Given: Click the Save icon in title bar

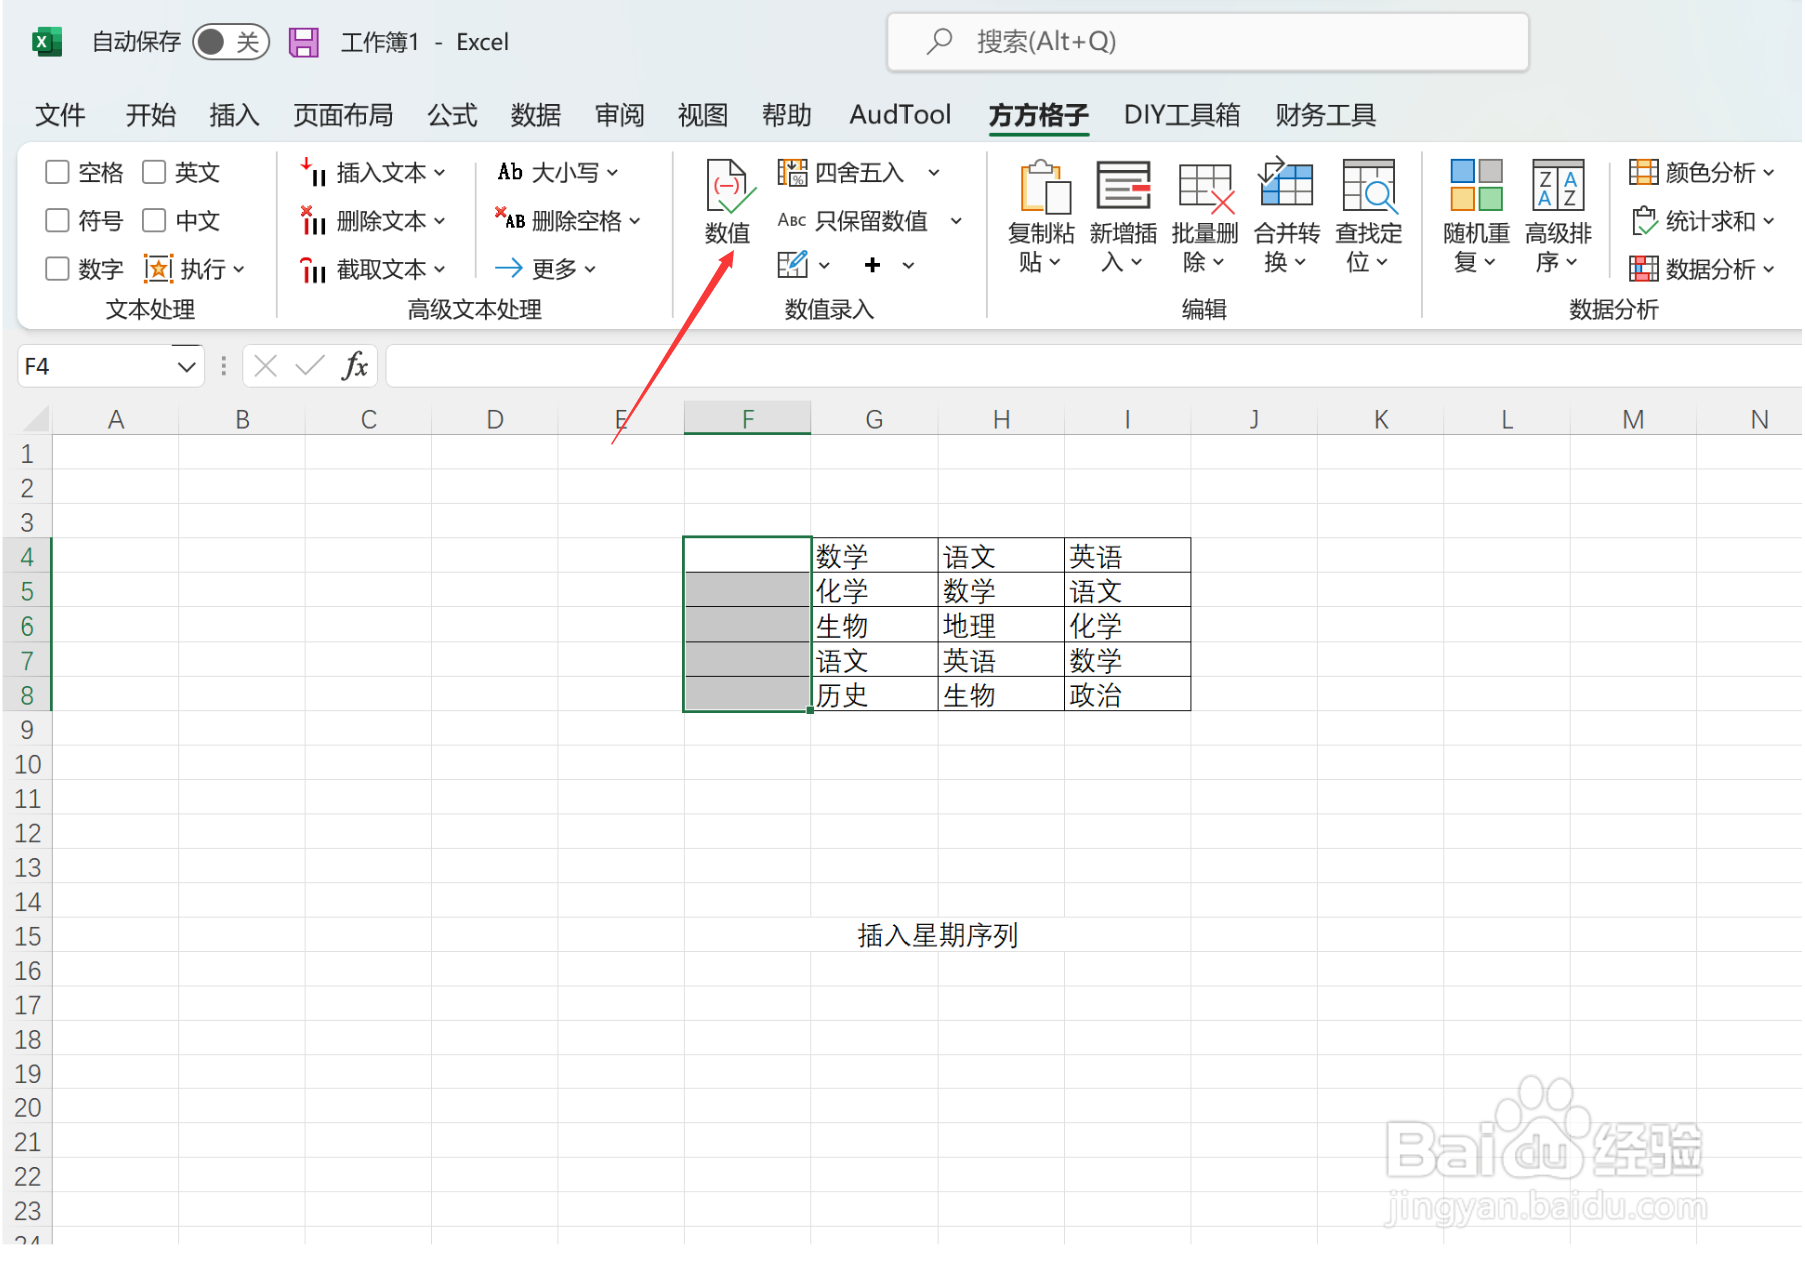Looking at the screenshot, I should tap(303, 42).
